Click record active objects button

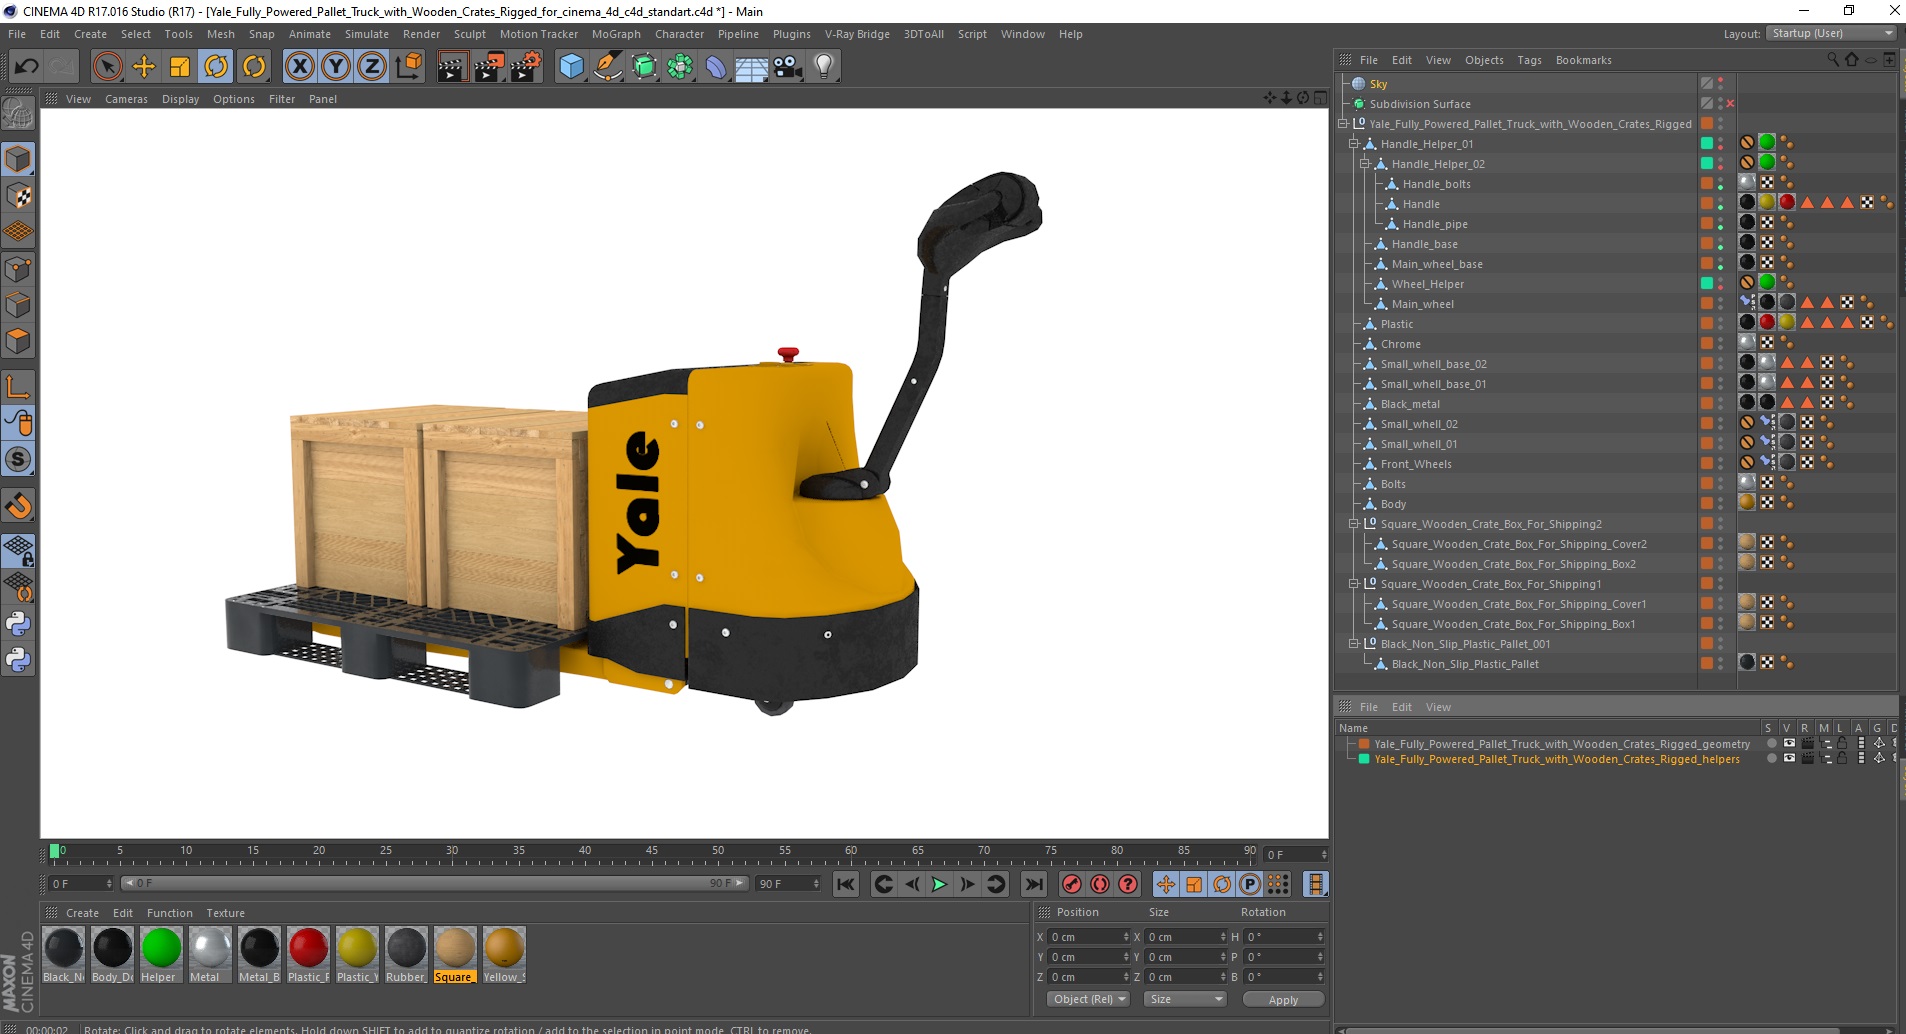[x=1072, y=884]
